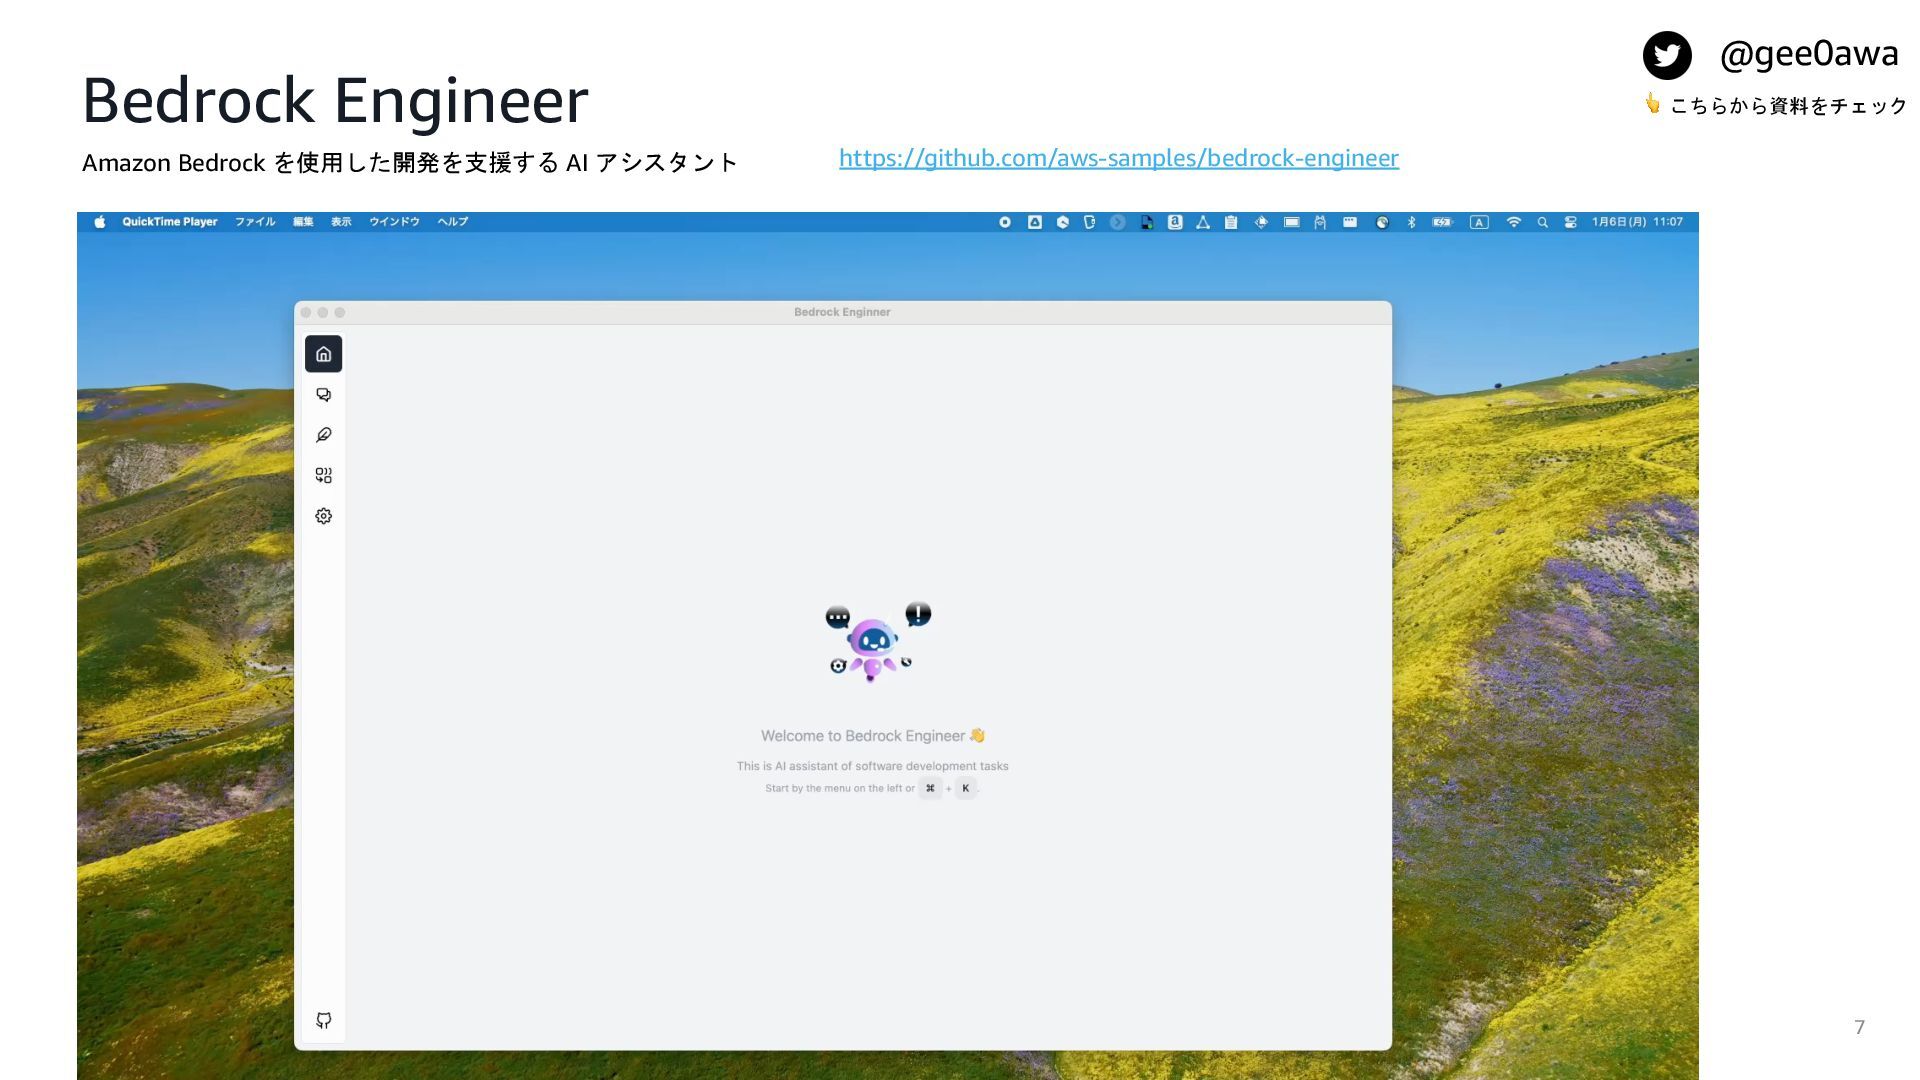
Task: Open the ヘルプ menu
Action: click(x=452, y=222)
